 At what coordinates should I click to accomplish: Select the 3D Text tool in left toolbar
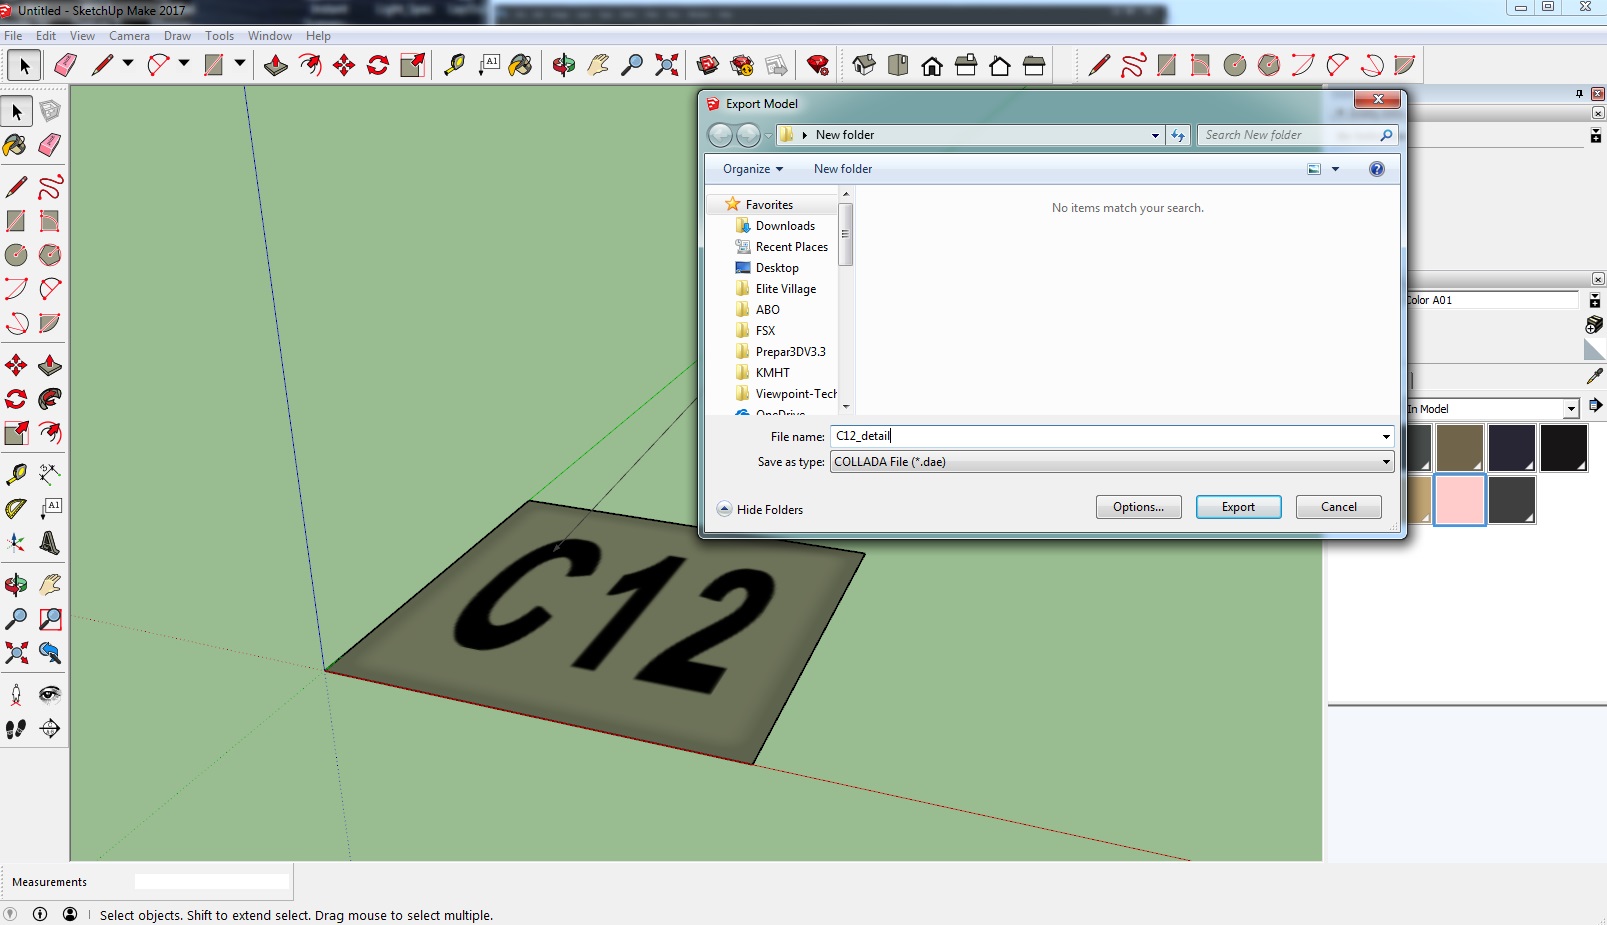coord(49,543)
